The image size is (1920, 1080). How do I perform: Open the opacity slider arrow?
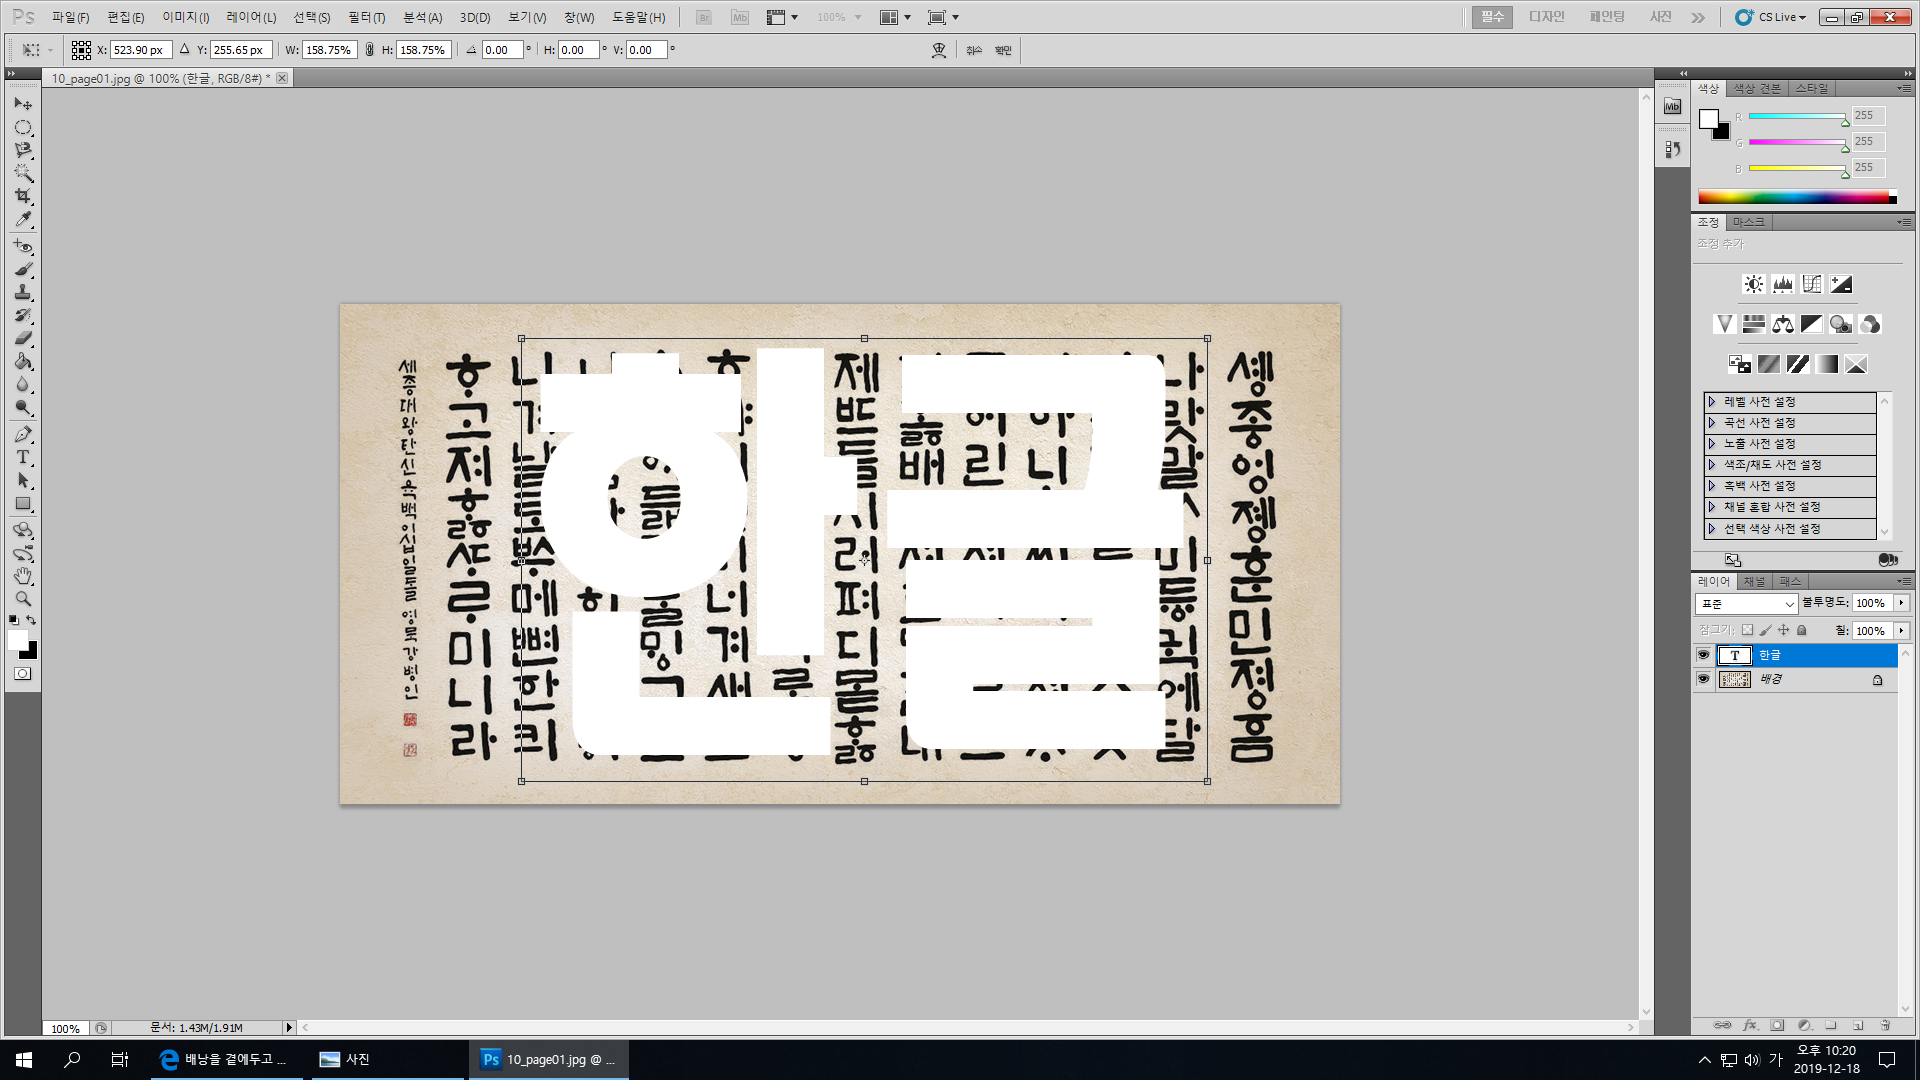tap(1901, 603)
